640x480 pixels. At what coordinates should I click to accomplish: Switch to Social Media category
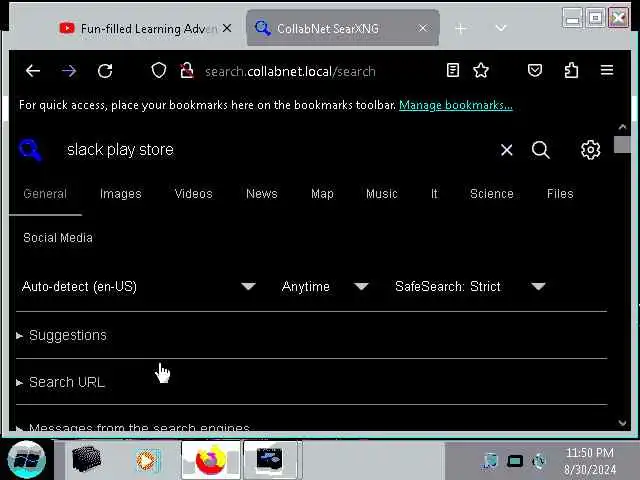(58, 238)
